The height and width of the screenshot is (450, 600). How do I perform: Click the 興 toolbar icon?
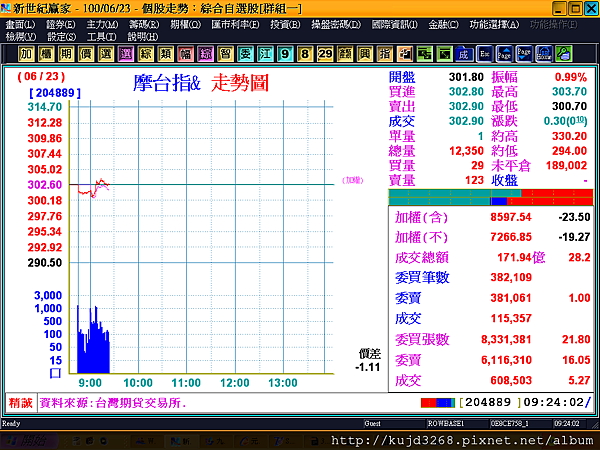tap(365, 54)
